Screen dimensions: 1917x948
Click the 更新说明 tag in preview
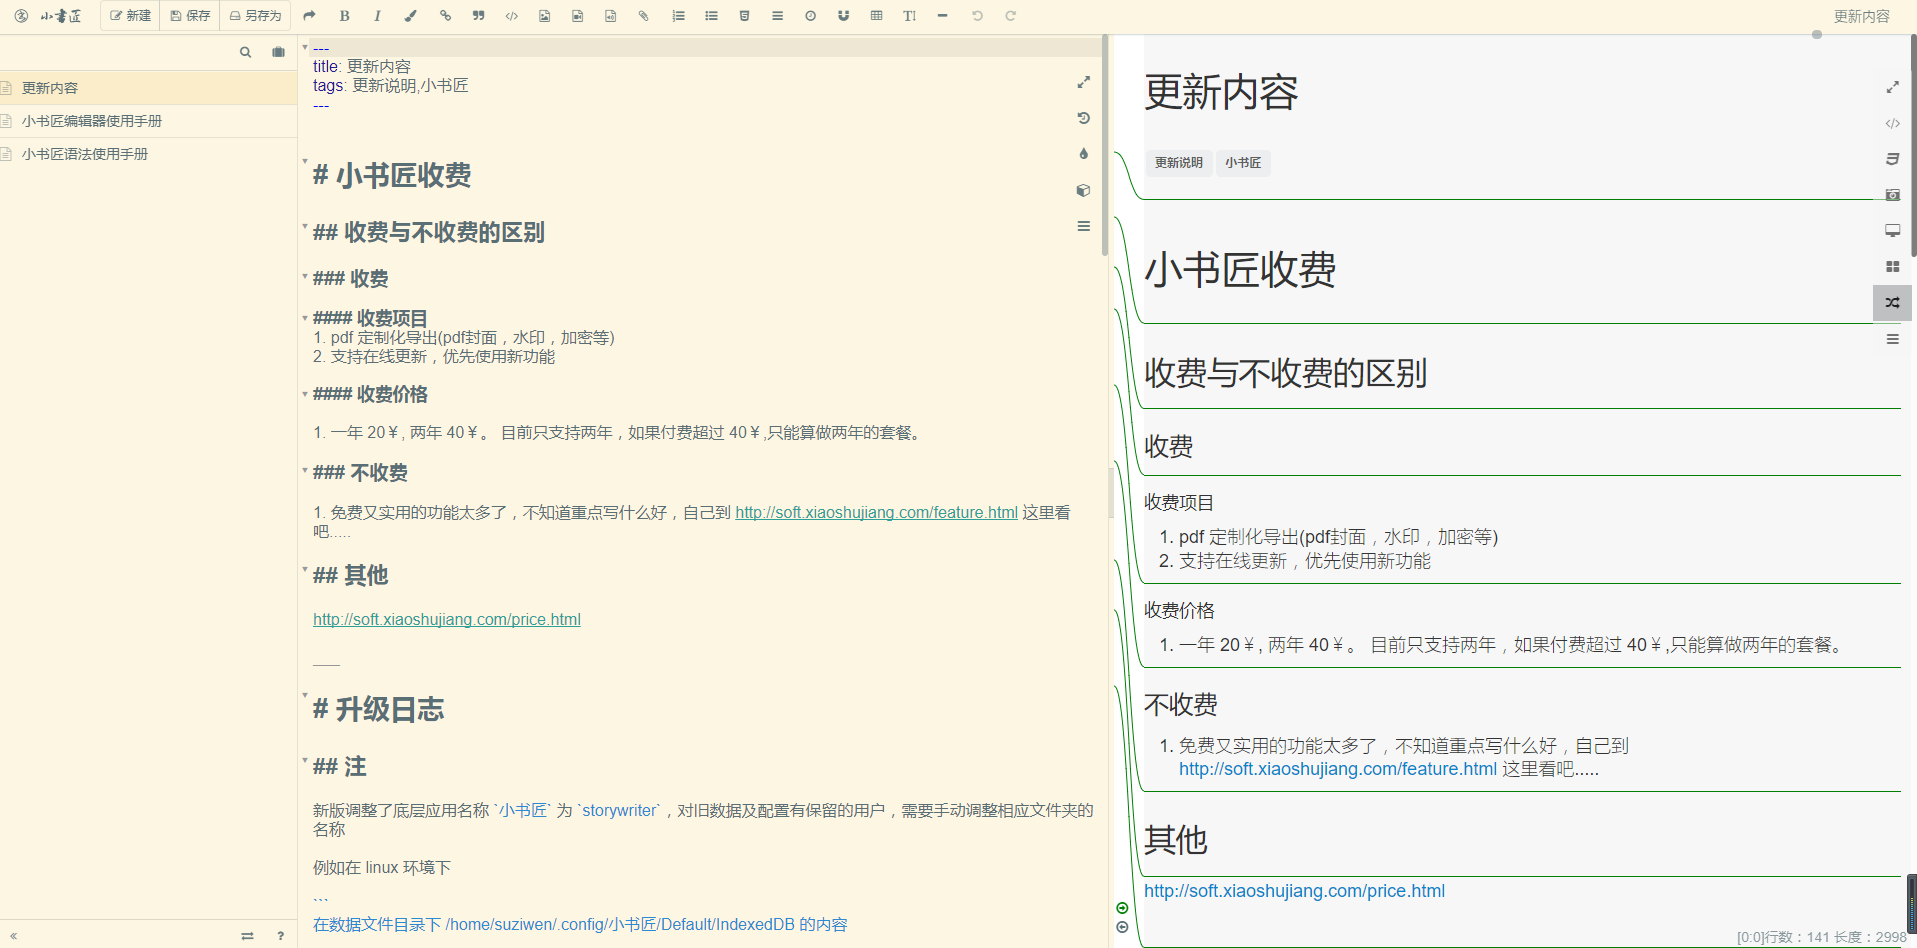[1178, 163]
